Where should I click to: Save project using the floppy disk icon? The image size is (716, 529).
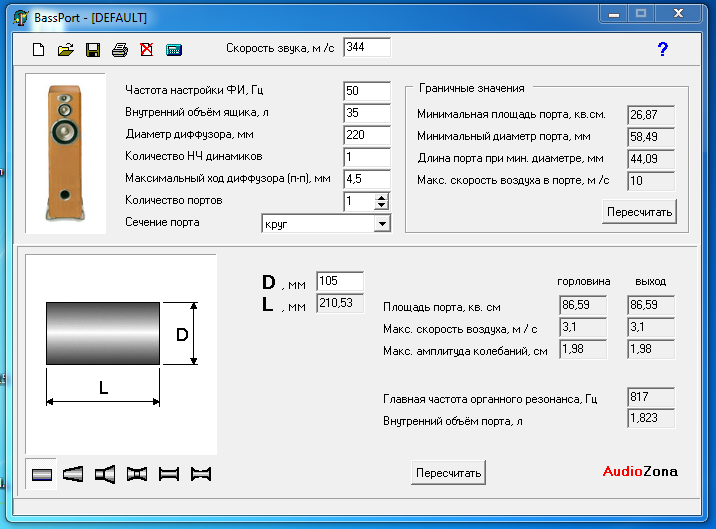(x=93, y=49)
